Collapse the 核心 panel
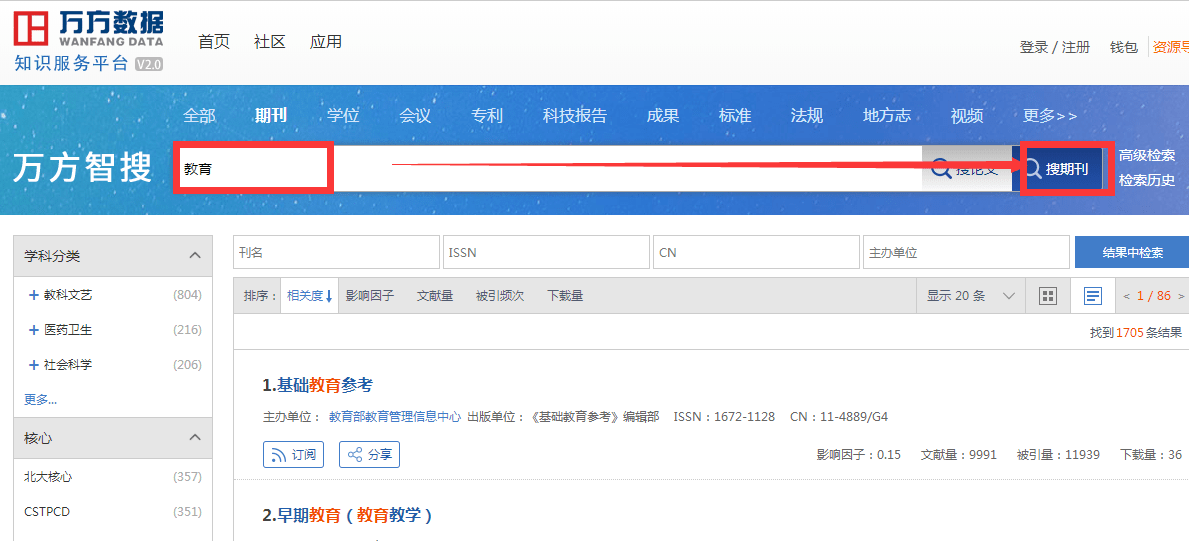The image size is (1189, 541). click(195, 438)
